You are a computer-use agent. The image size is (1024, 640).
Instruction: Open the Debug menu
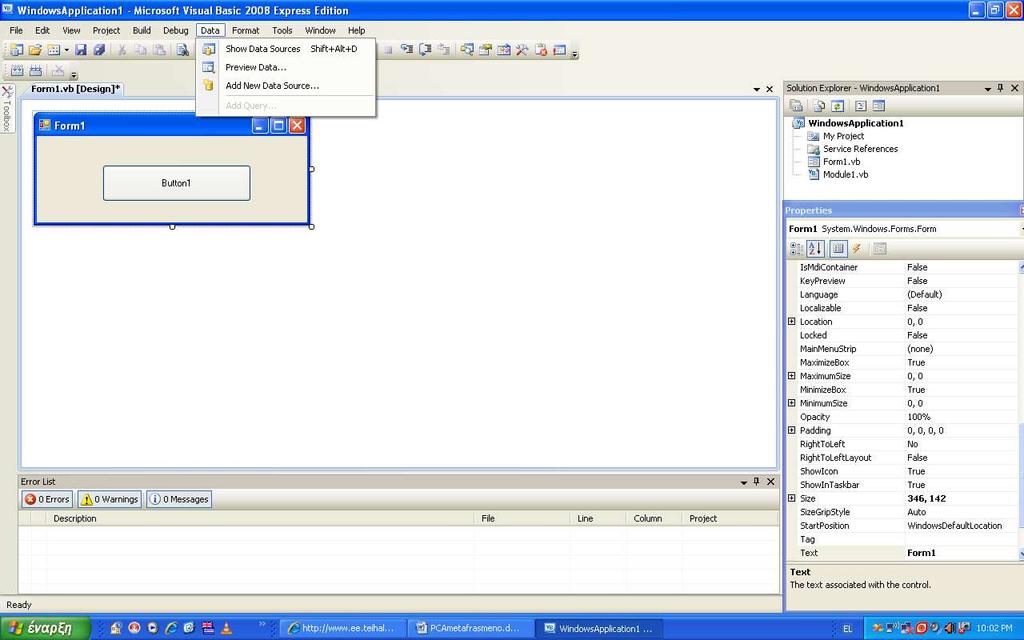pyautogui.click(x=176, y=30)
